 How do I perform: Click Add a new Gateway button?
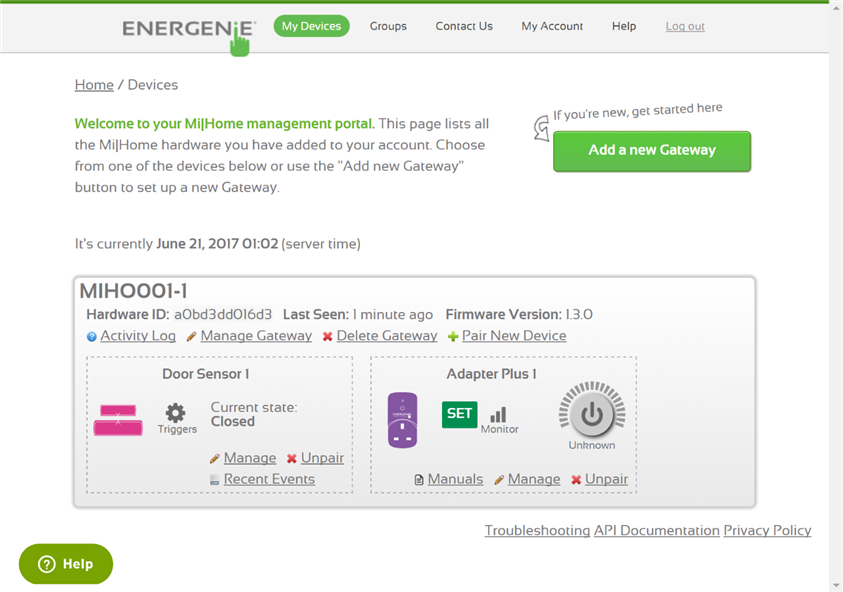click(652, 151)
